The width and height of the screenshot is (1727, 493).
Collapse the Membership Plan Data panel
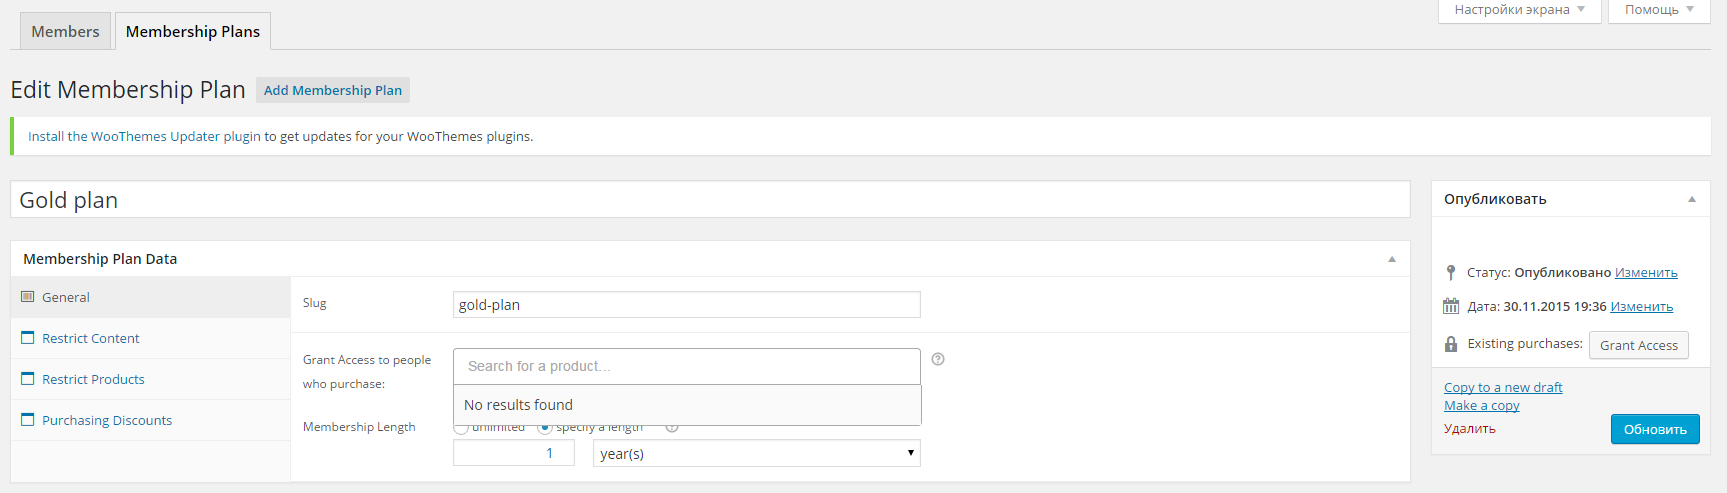tap(1392, 259)
